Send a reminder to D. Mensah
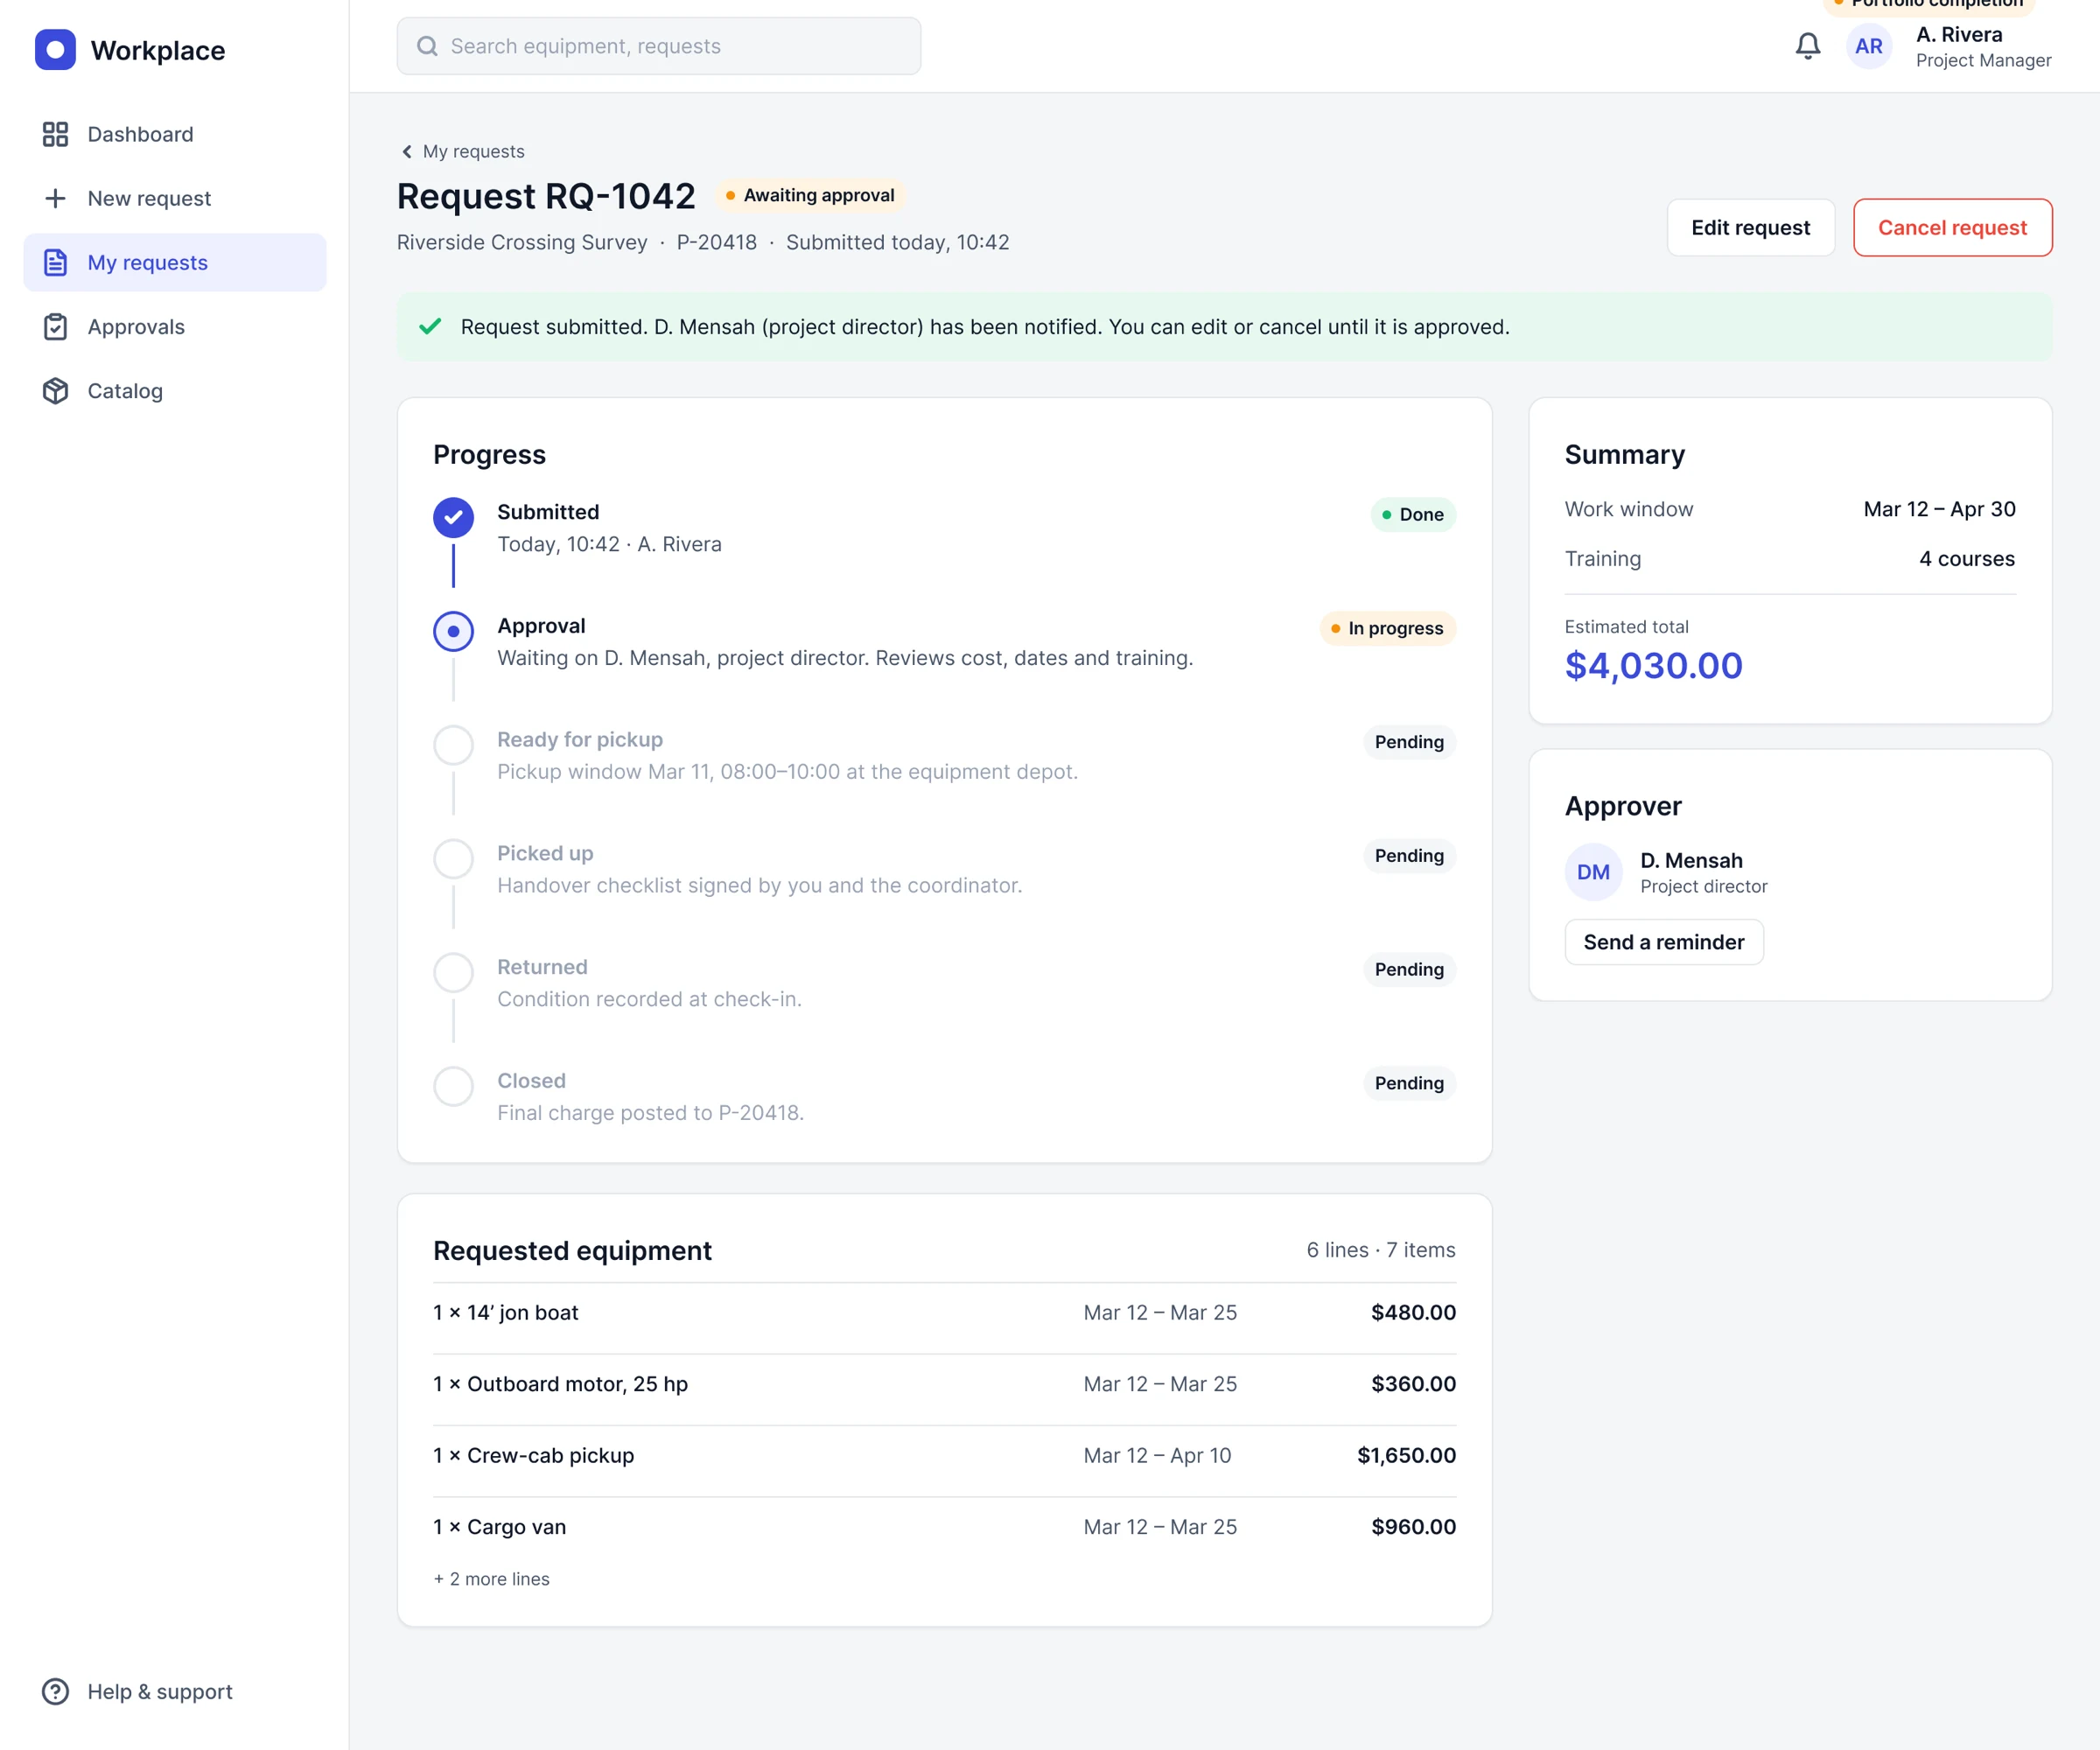 click(1663, 942)
